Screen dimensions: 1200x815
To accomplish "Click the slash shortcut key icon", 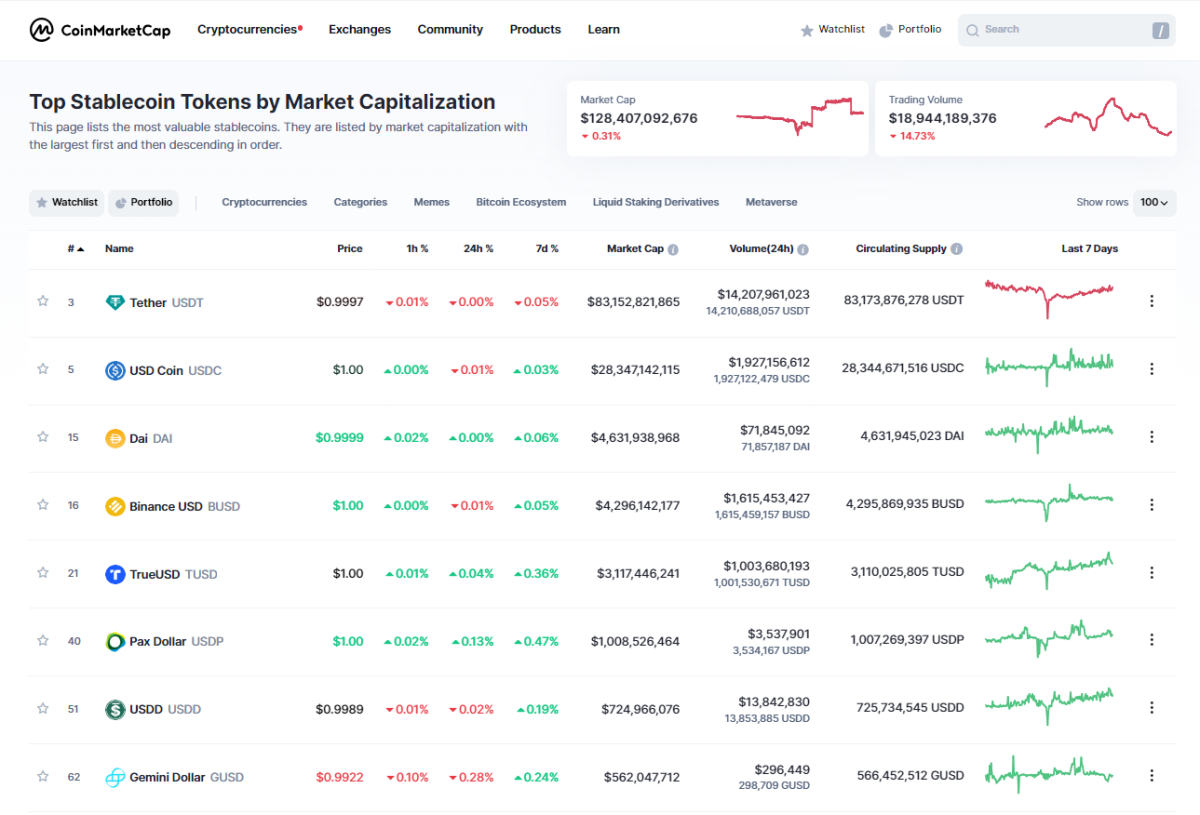I will [x=1160, y=31].
